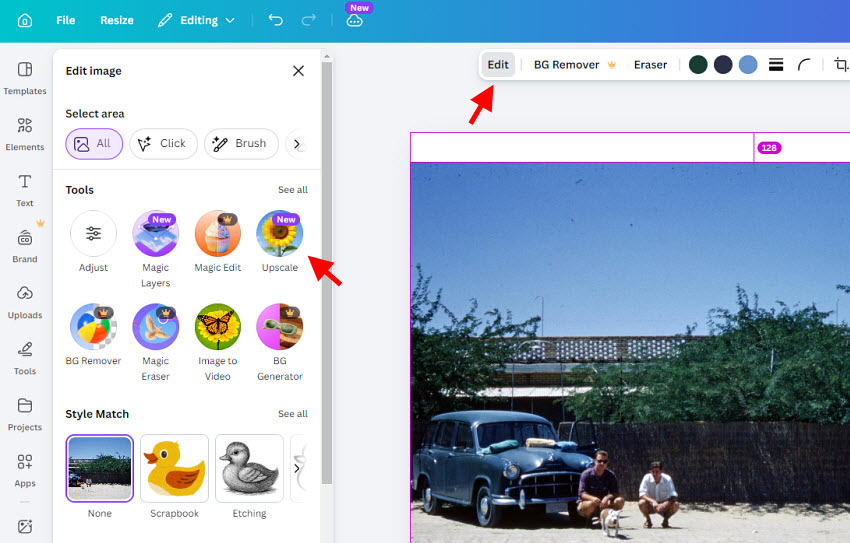
Task: Open the Resize menu
Action: [x=117, y=21]
